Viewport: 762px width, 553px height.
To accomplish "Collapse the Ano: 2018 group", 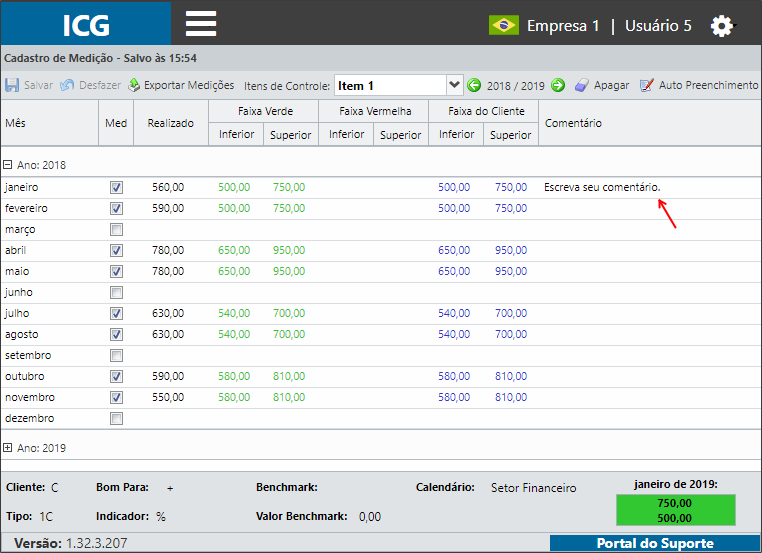I will coord(7,165).
